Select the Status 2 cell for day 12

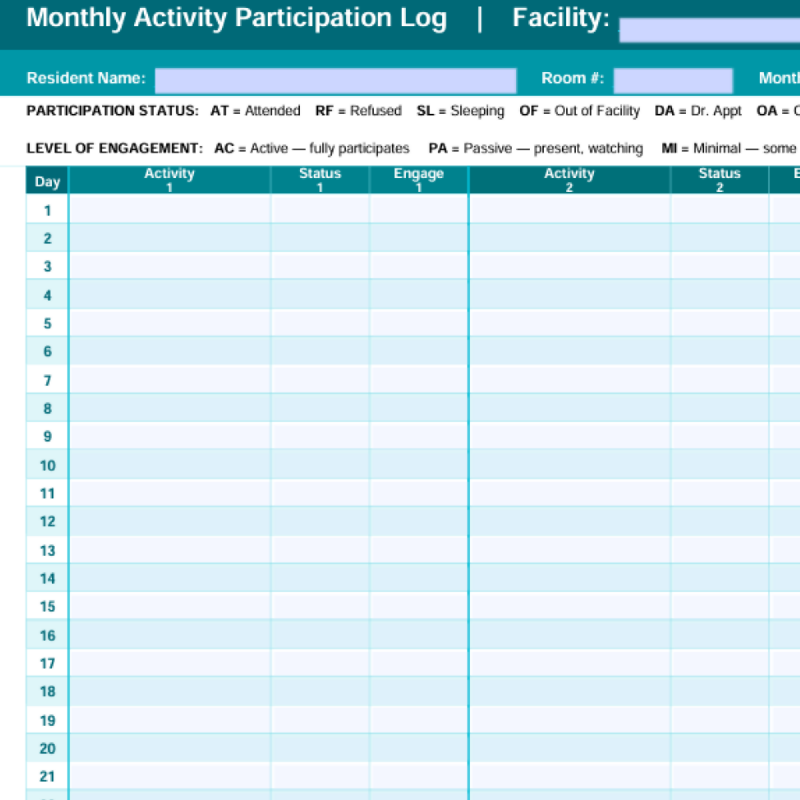pyautogui.click(x=720, y=521)
